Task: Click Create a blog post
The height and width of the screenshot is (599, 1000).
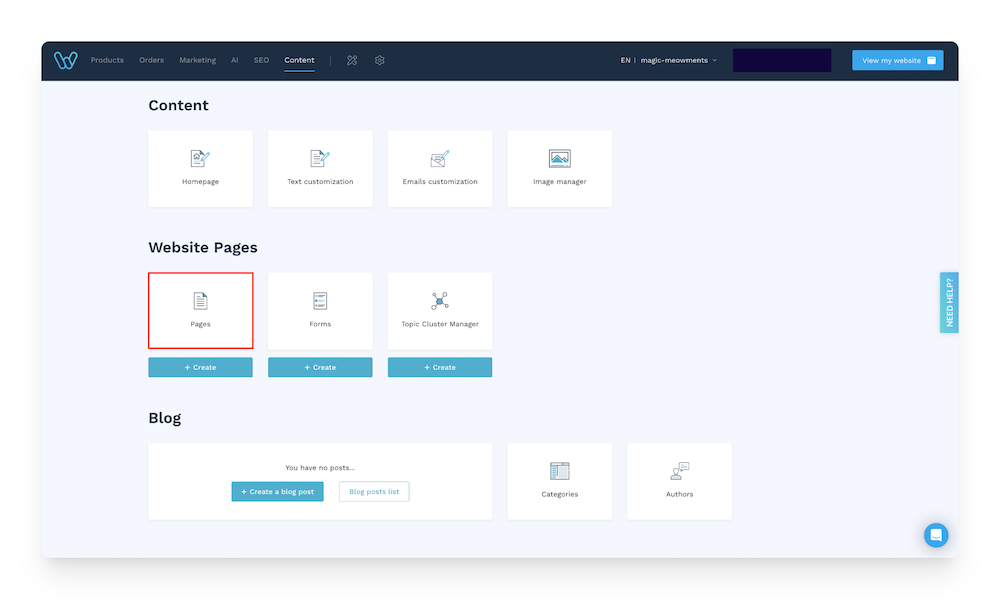Action: tap(277, 491)
